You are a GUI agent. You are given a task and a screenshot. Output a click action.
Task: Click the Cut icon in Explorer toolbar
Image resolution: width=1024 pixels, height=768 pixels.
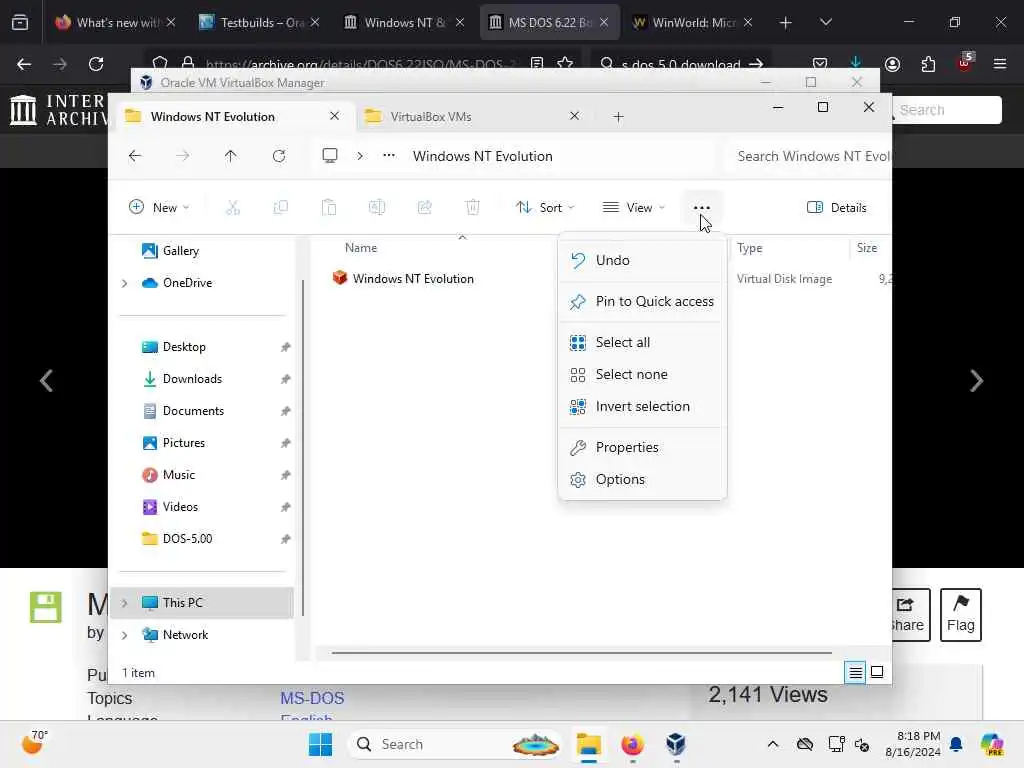coord(232,208)
